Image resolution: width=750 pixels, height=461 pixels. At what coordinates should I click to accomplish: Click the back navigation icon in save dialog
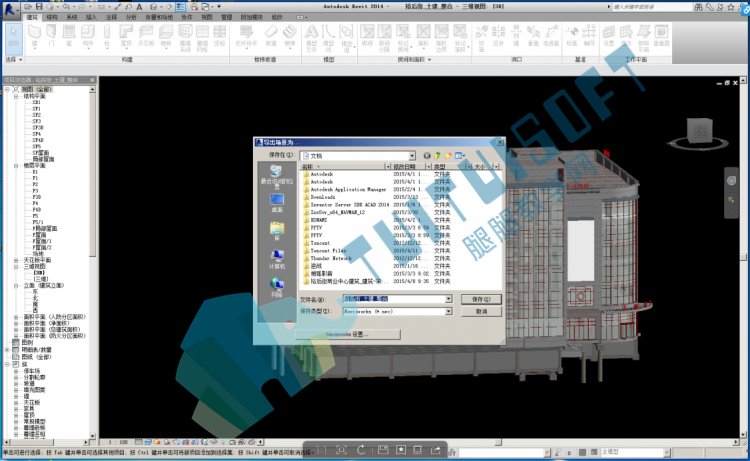click(x=427, y=155)
